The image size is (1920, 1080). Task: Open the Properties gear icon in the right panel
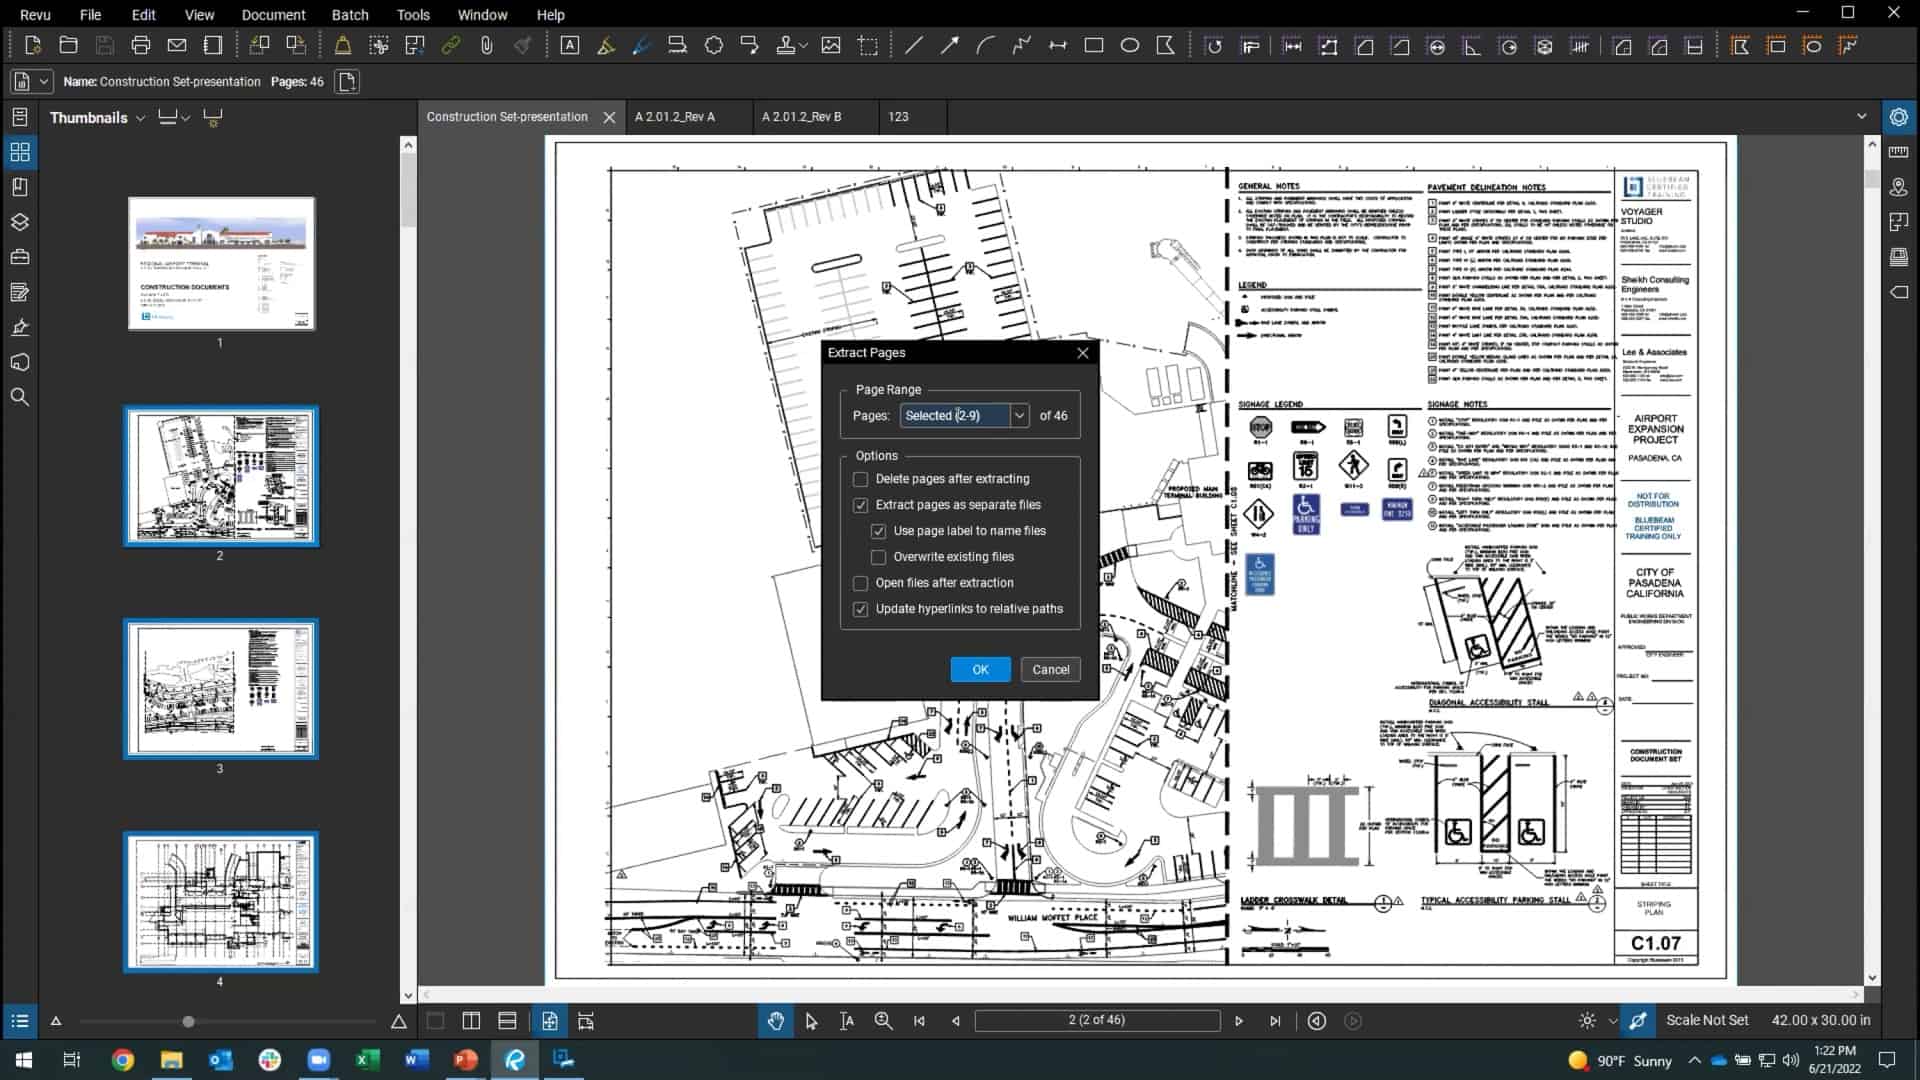coord(1899,117)
